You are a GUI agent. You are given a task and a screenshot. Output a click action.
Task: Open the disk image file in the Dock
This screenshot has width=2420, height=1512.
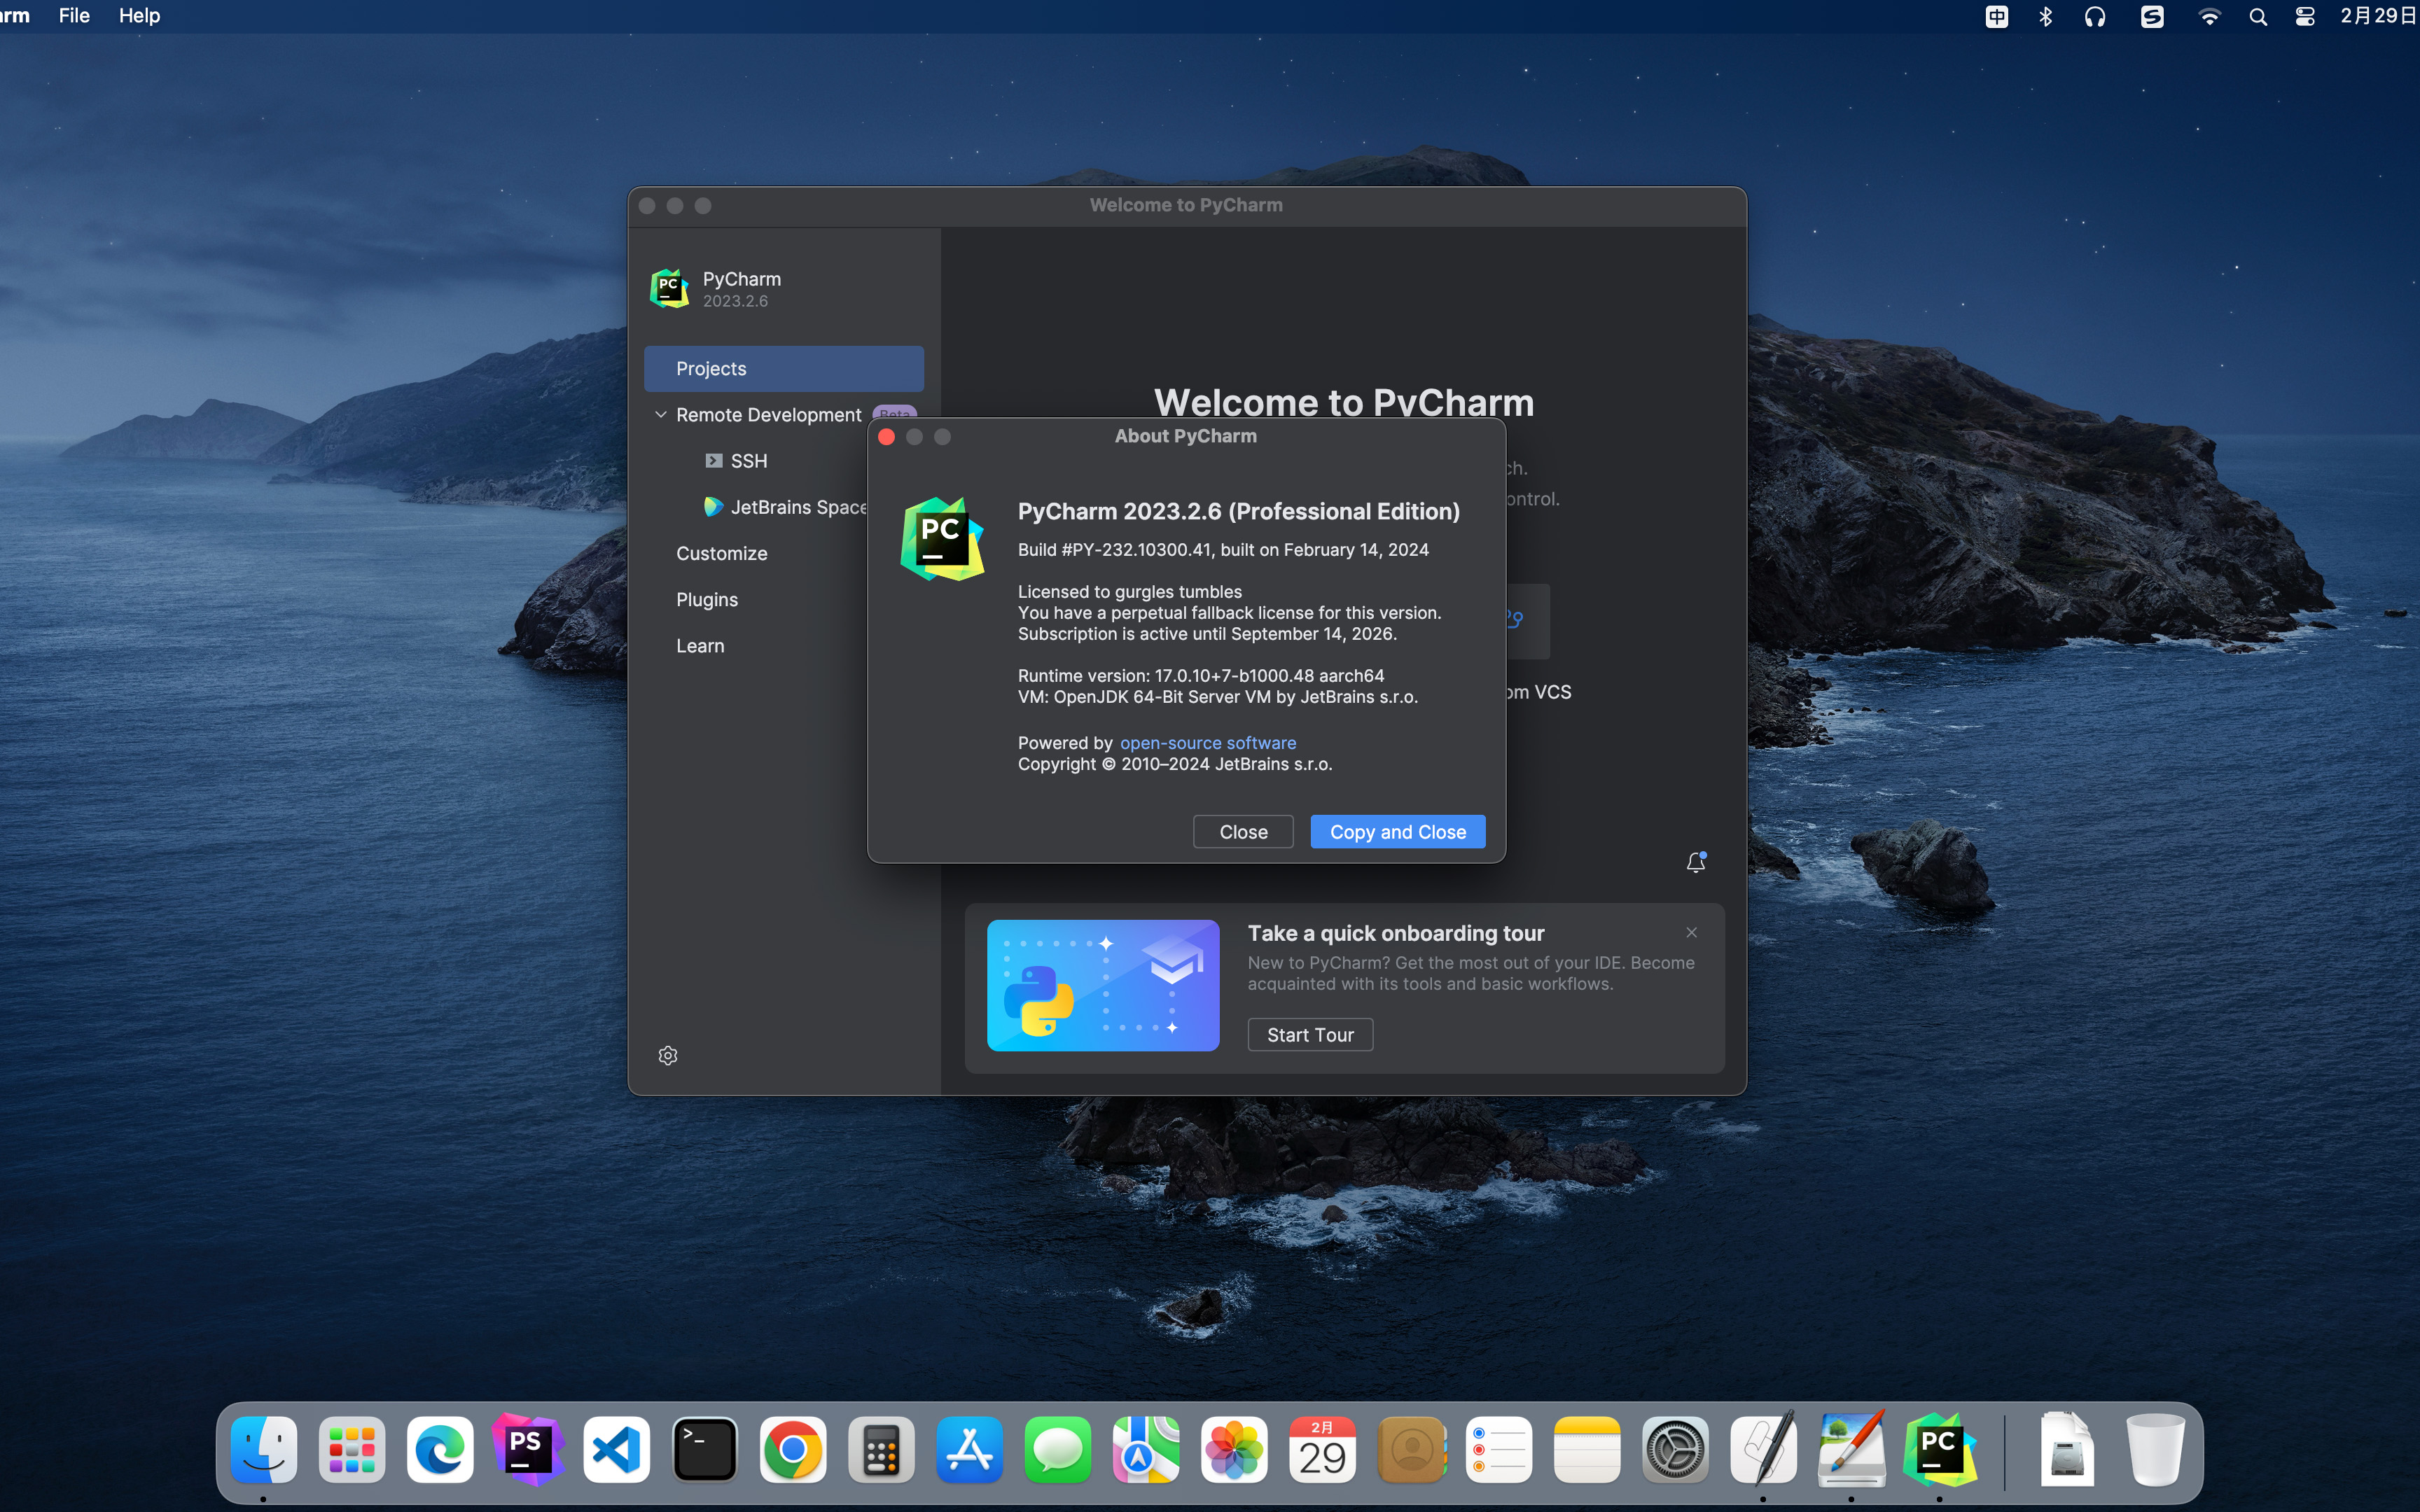pyautogui.click(x=2066, y=1450)
